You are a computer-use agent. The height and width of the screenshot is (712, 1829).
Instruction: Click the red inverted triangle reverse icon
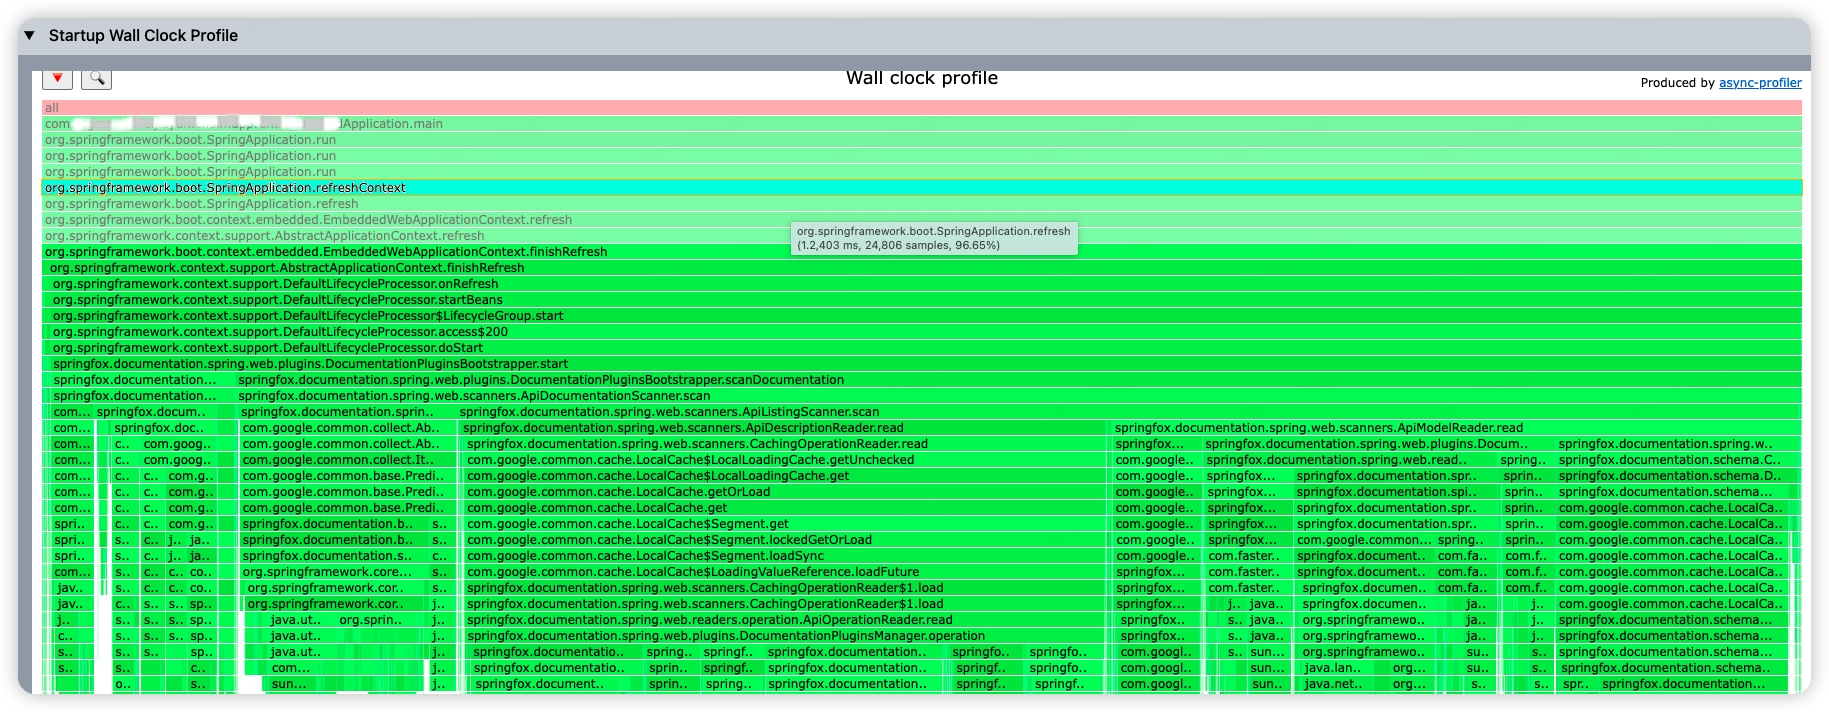[x=58, y=79]
